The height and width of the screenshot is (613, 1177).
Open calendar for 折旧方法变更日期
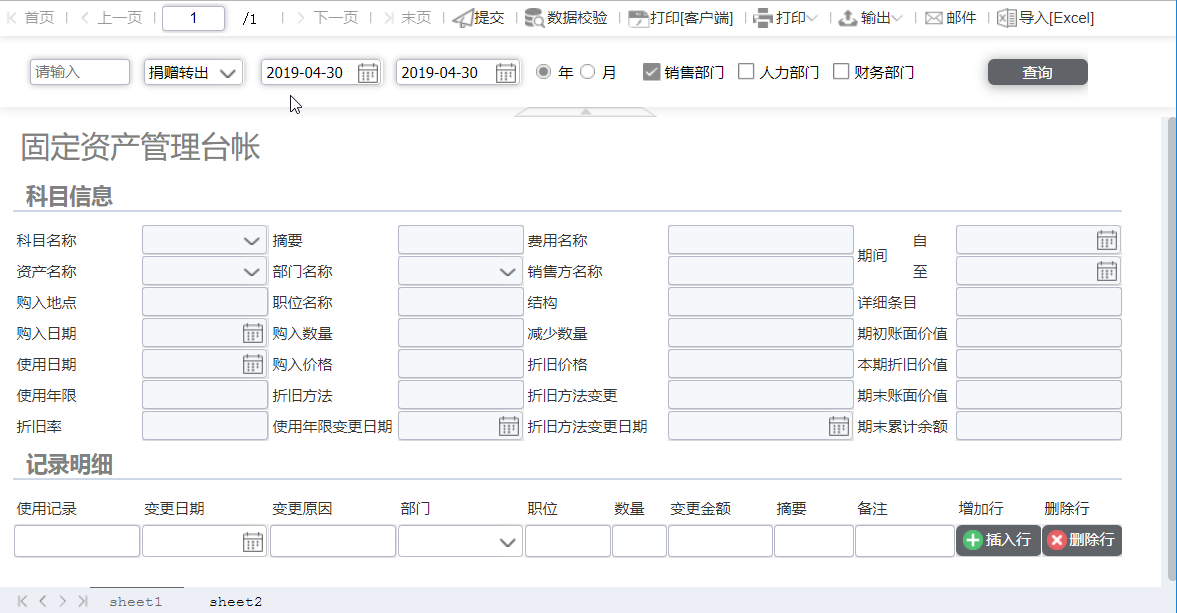(838, 426)
